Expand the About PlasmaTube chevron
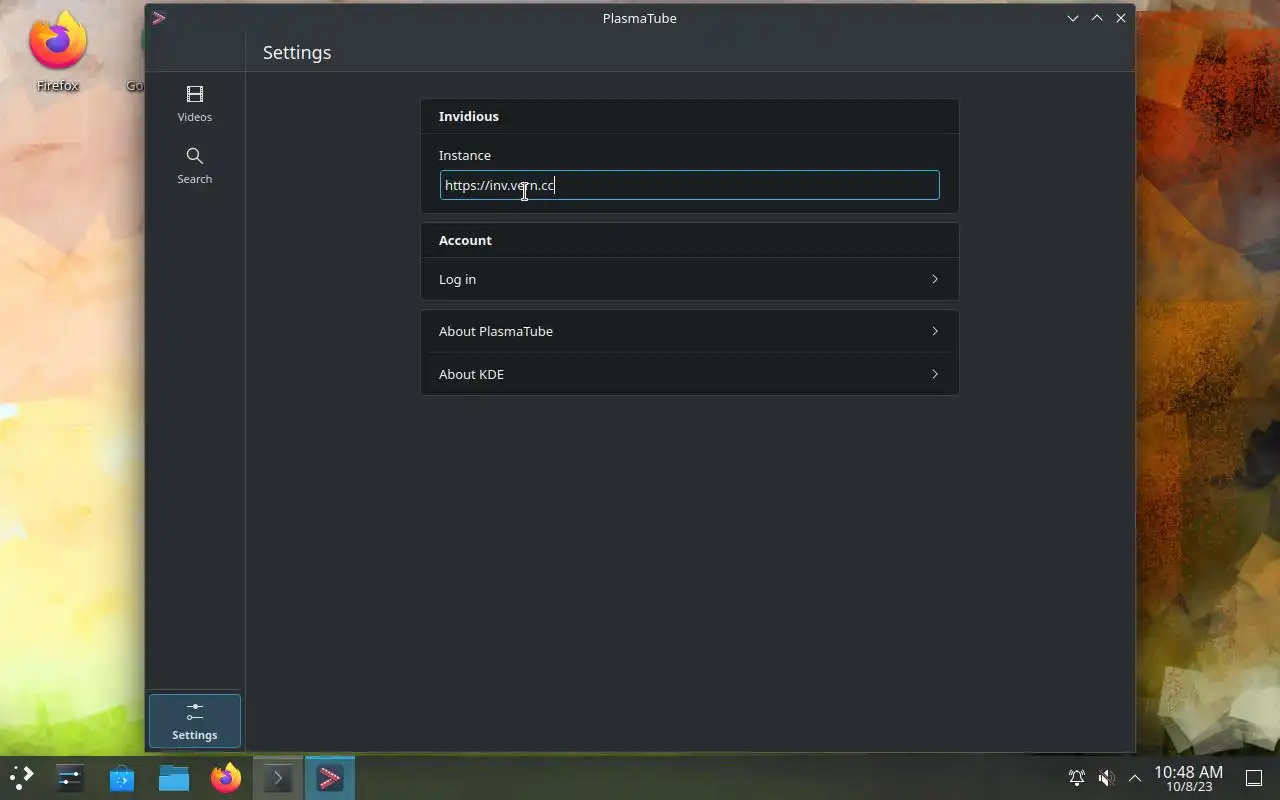The image size is (1280, 800). pyautogui.click(x=935, y=331)
